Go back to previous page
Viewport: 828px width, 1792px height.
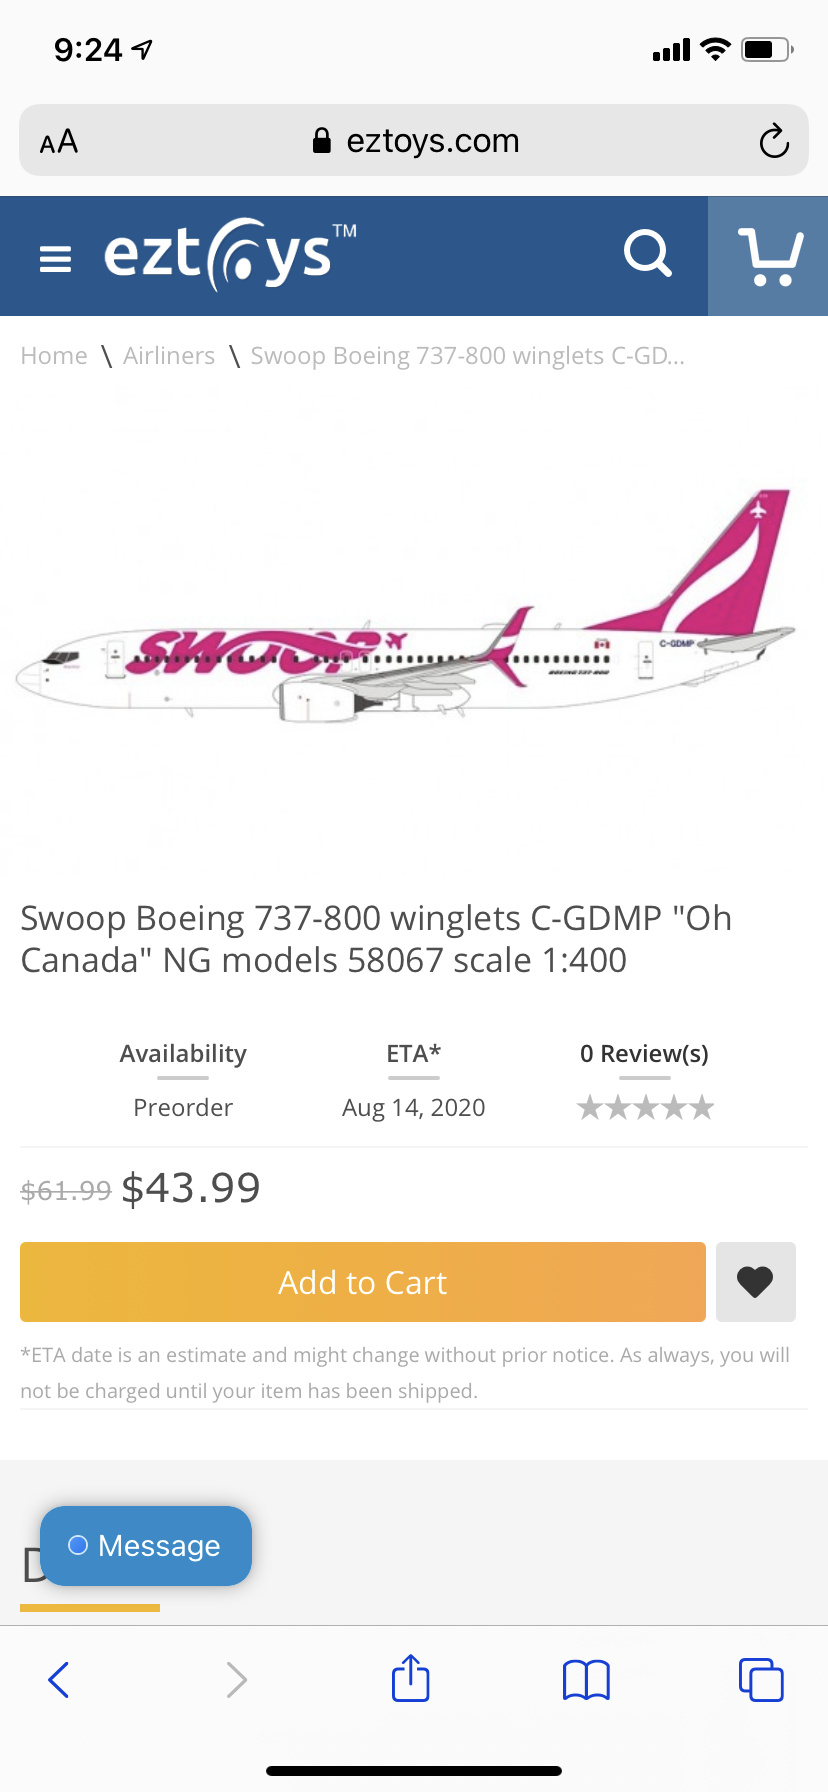click(59, 1680)
